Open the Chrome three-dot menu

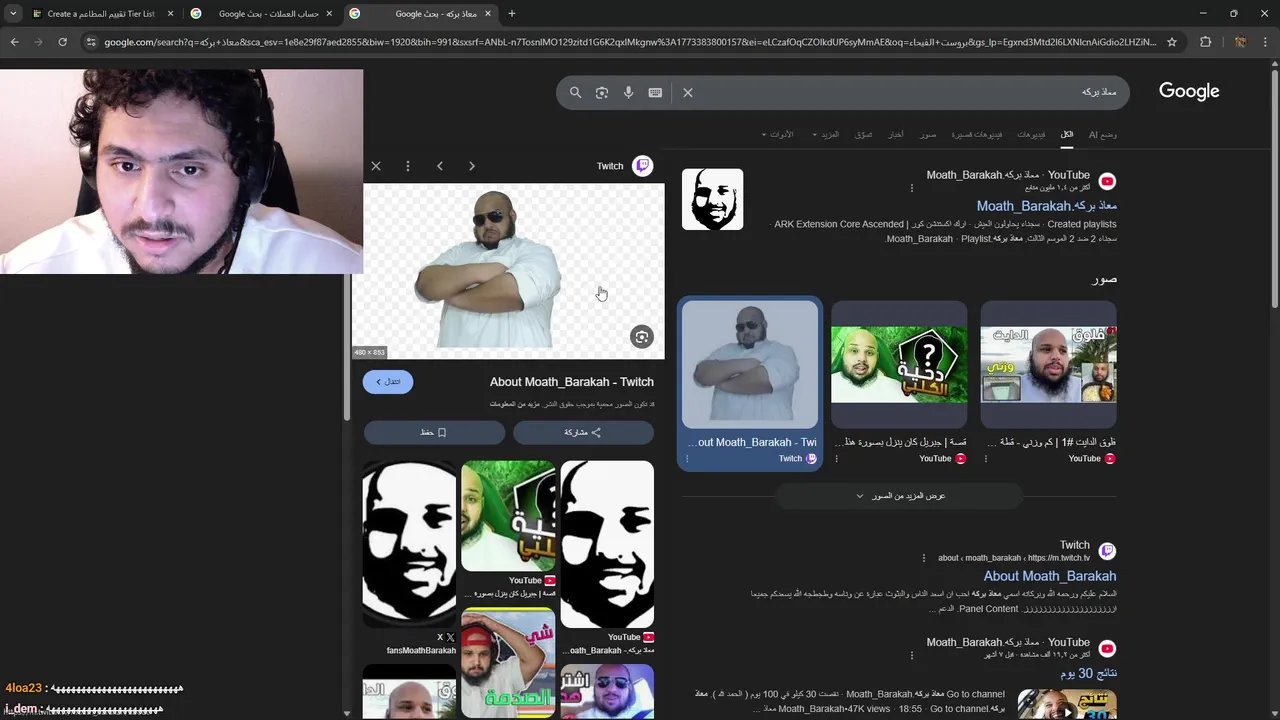(x=1265, y=42)
